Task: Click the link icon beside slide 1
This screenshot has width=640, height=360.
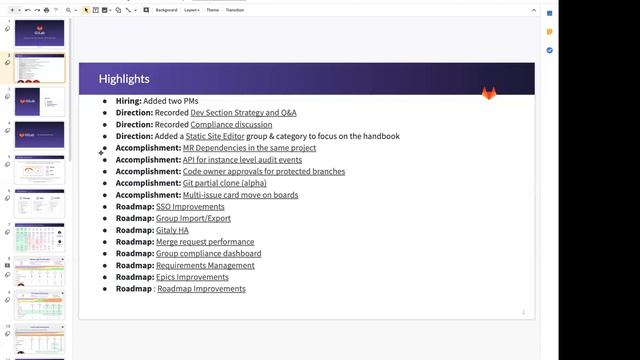Action: tap(7, 29)
